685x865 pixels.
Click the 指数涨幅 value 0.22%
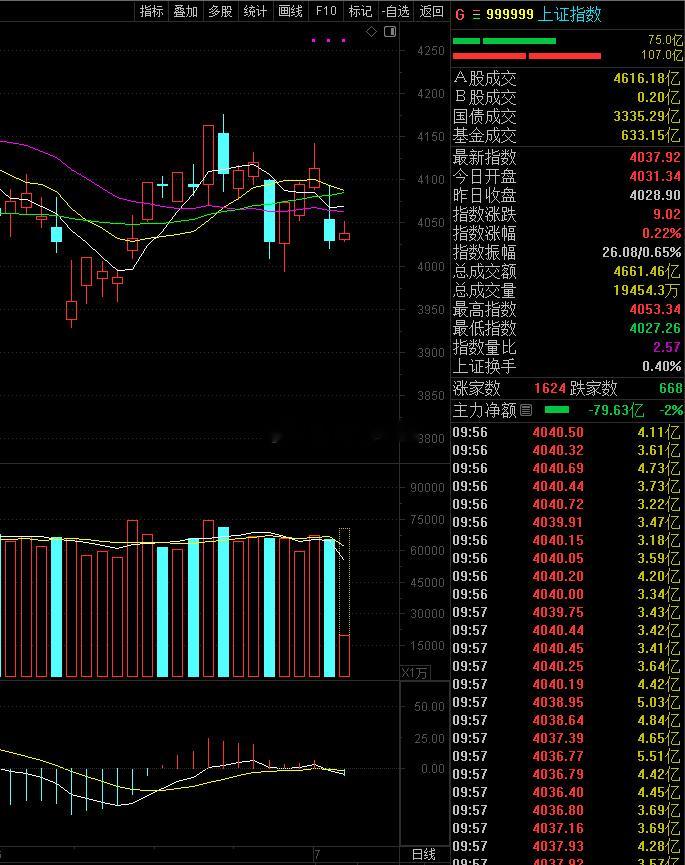click(x=661, y=233)
